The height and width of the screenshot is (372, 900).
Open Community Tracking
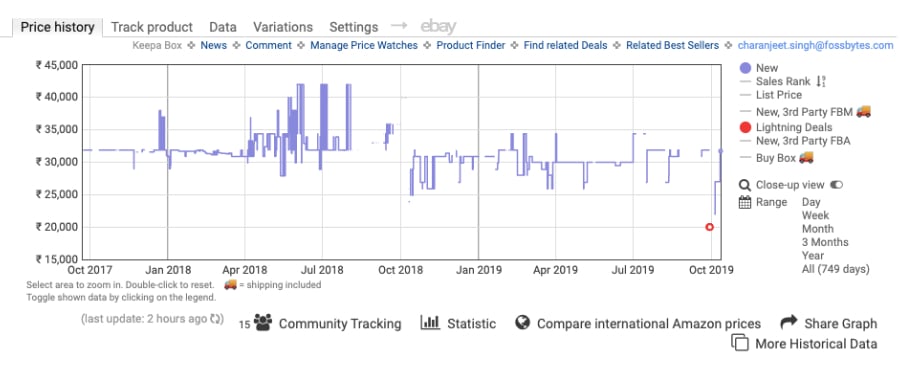[340, 323]
